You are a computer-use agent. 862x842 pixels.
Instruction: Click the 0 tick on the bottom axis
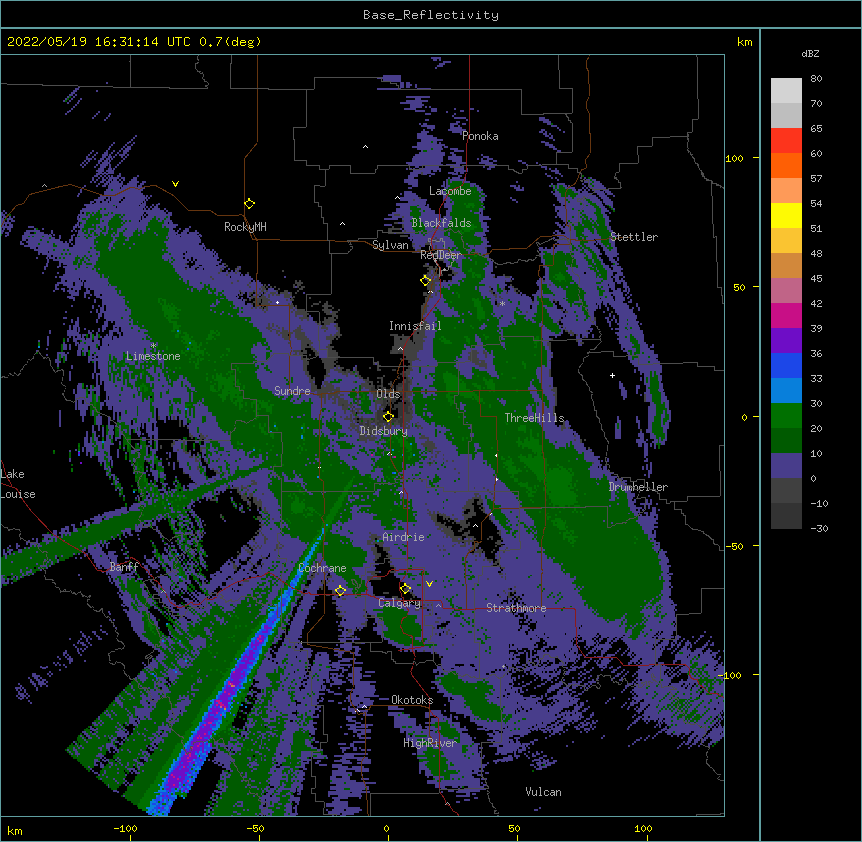[386, 828]
